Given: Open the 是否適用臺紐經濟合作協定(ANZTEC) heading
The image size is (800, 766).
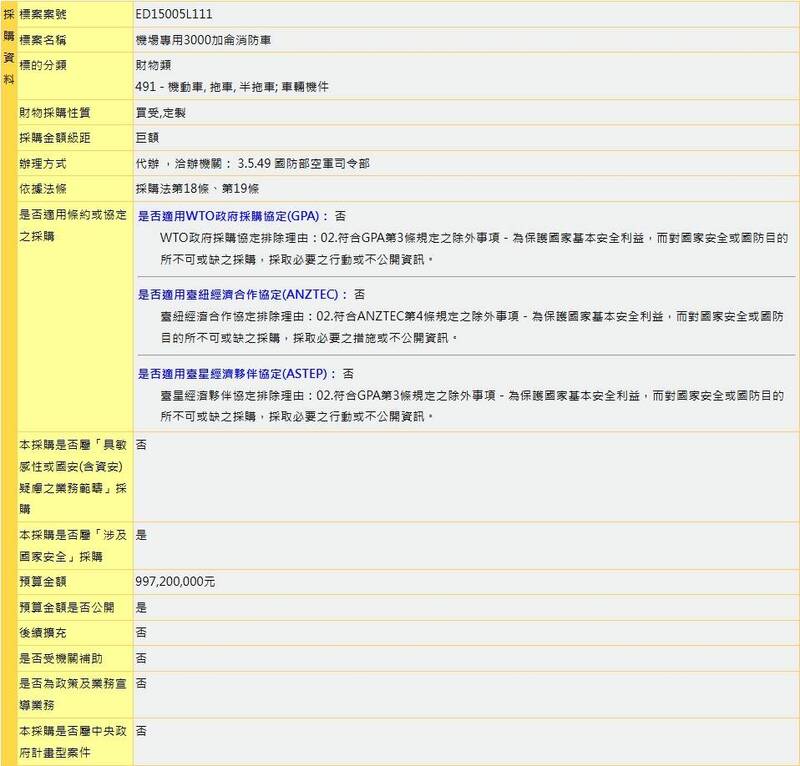Looking at the screenshot, I should pos(241,294).
